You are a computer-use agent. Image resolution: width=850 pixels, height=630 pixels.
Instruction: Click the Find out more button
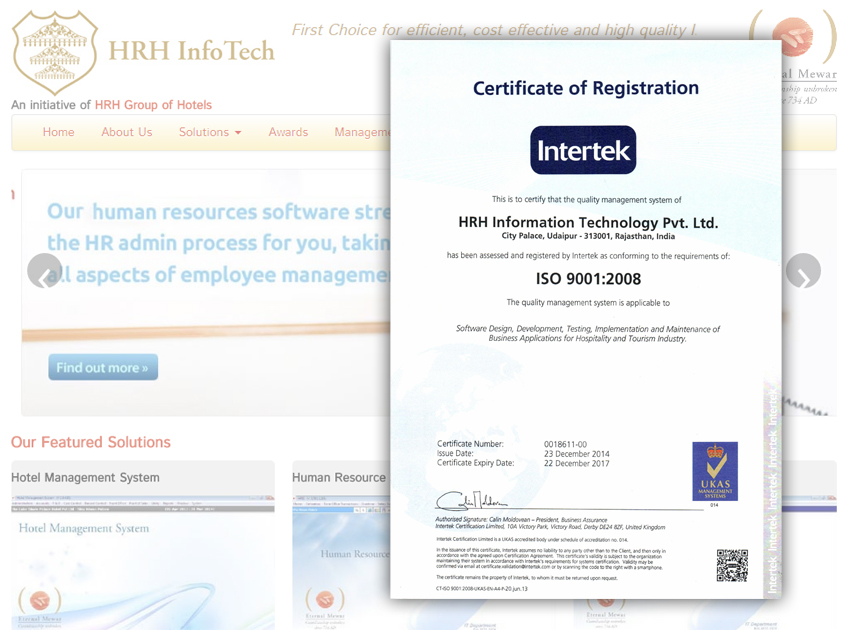click(103, 367)
